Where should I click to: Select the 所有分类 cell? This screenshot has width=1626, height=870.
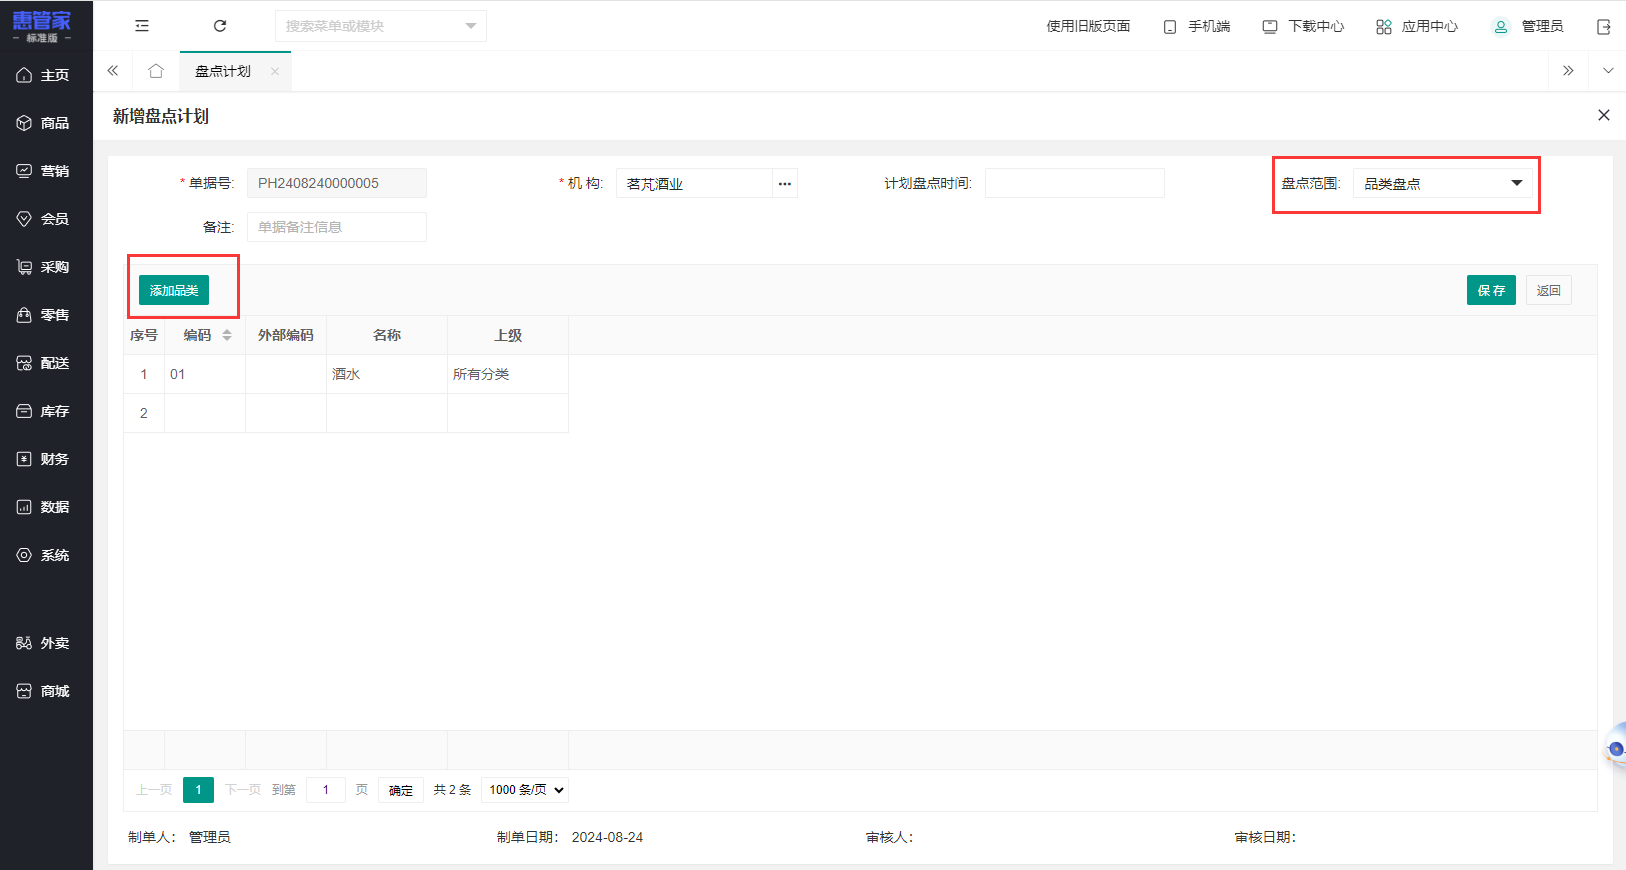(508, 374)
